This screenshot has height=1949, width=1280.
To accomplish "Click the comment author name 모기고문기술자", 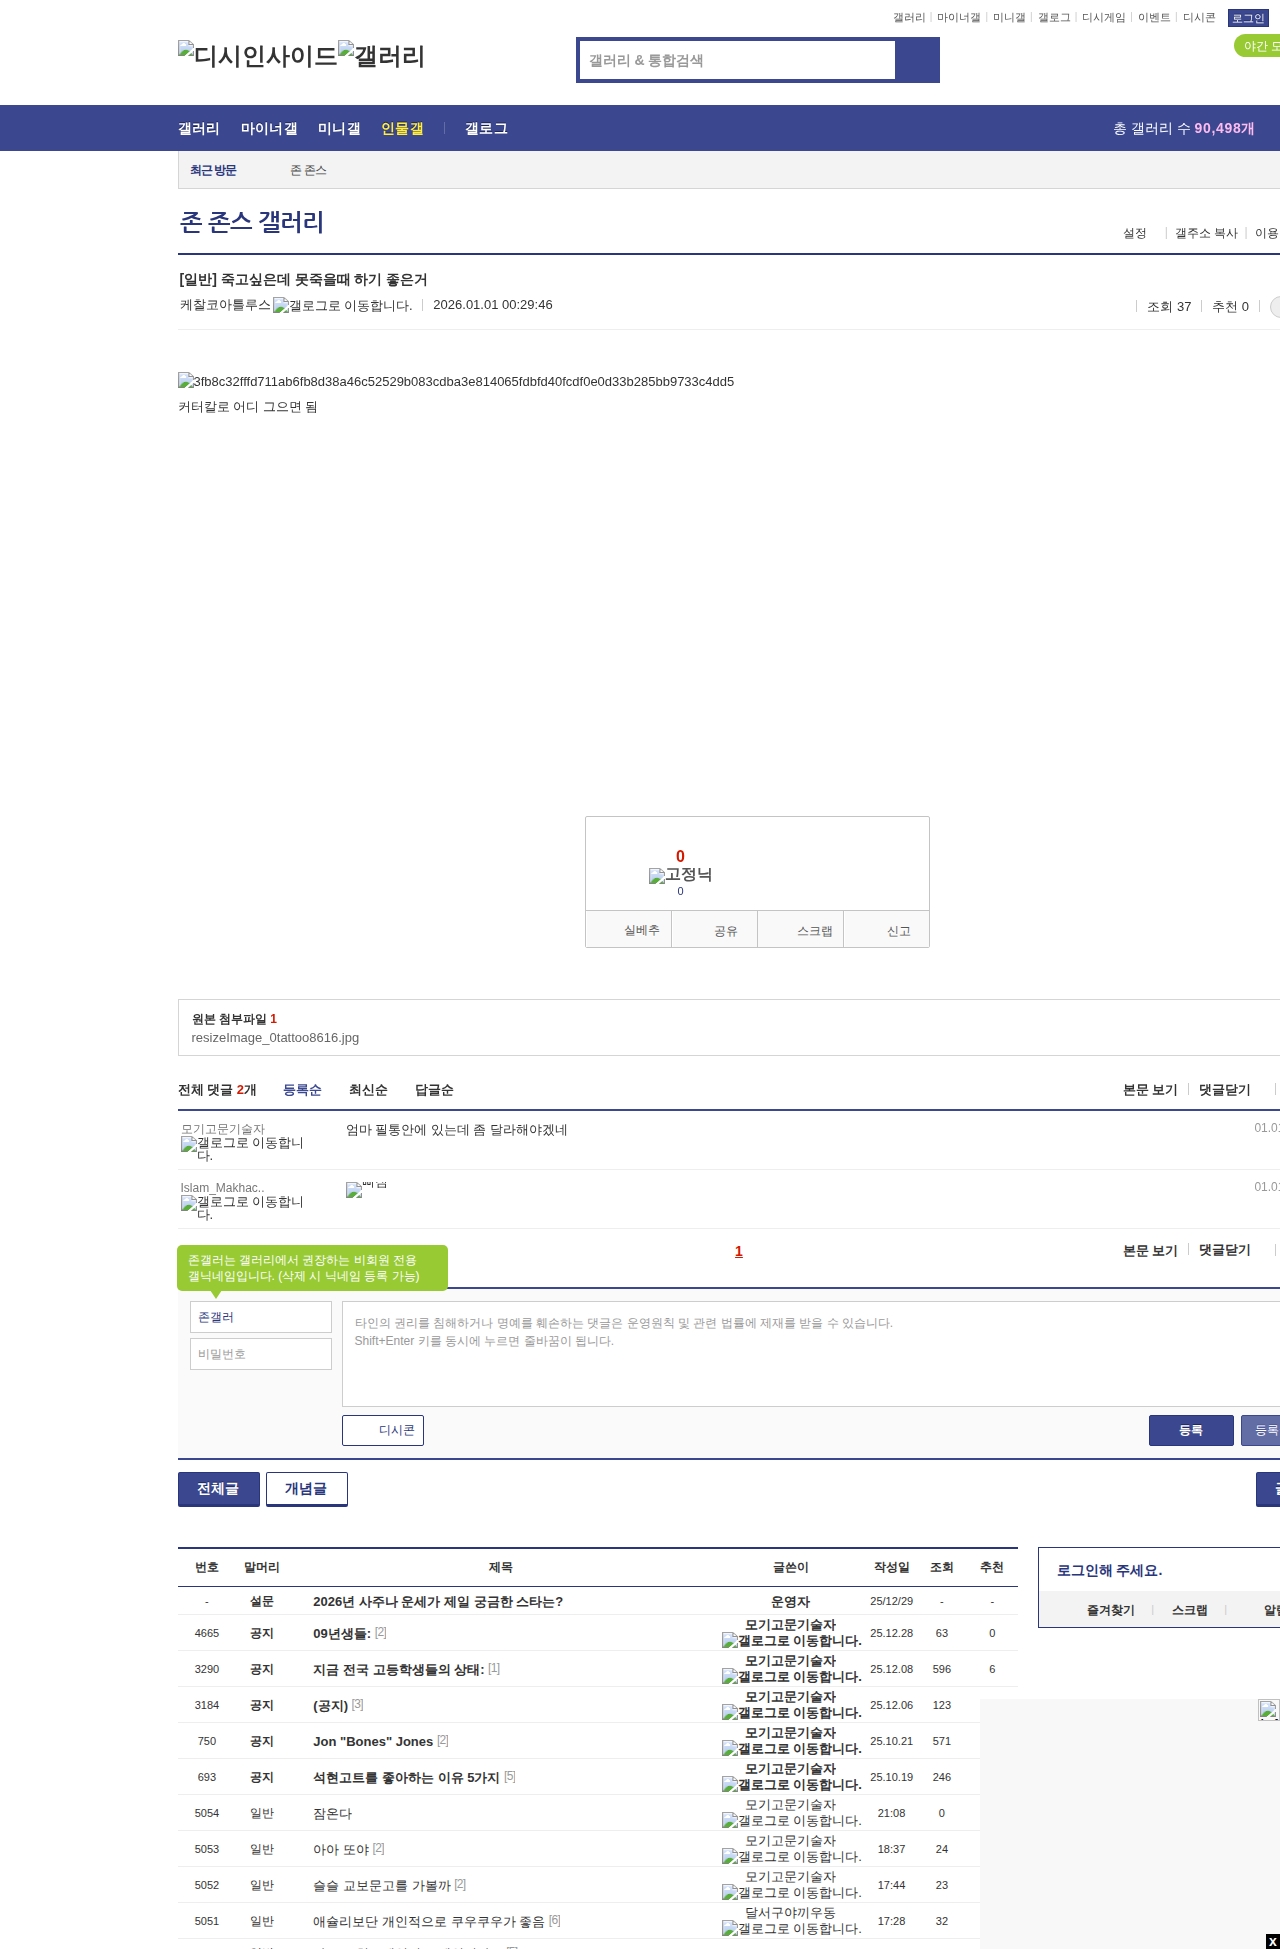I will tap(223, 1129).
